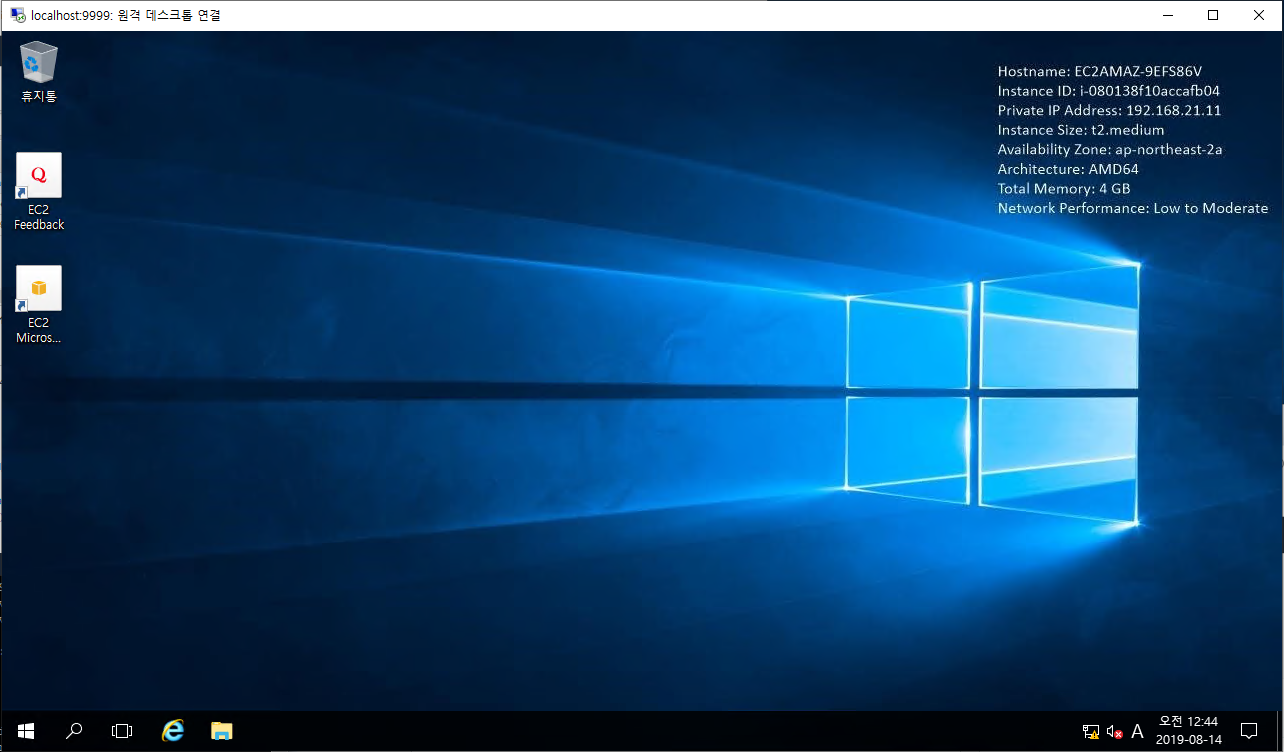Launch Internet Explorer from the taskbar
Image resolution: width=1284 pixels, height=752 pixels.
click(x=173, y=731)
